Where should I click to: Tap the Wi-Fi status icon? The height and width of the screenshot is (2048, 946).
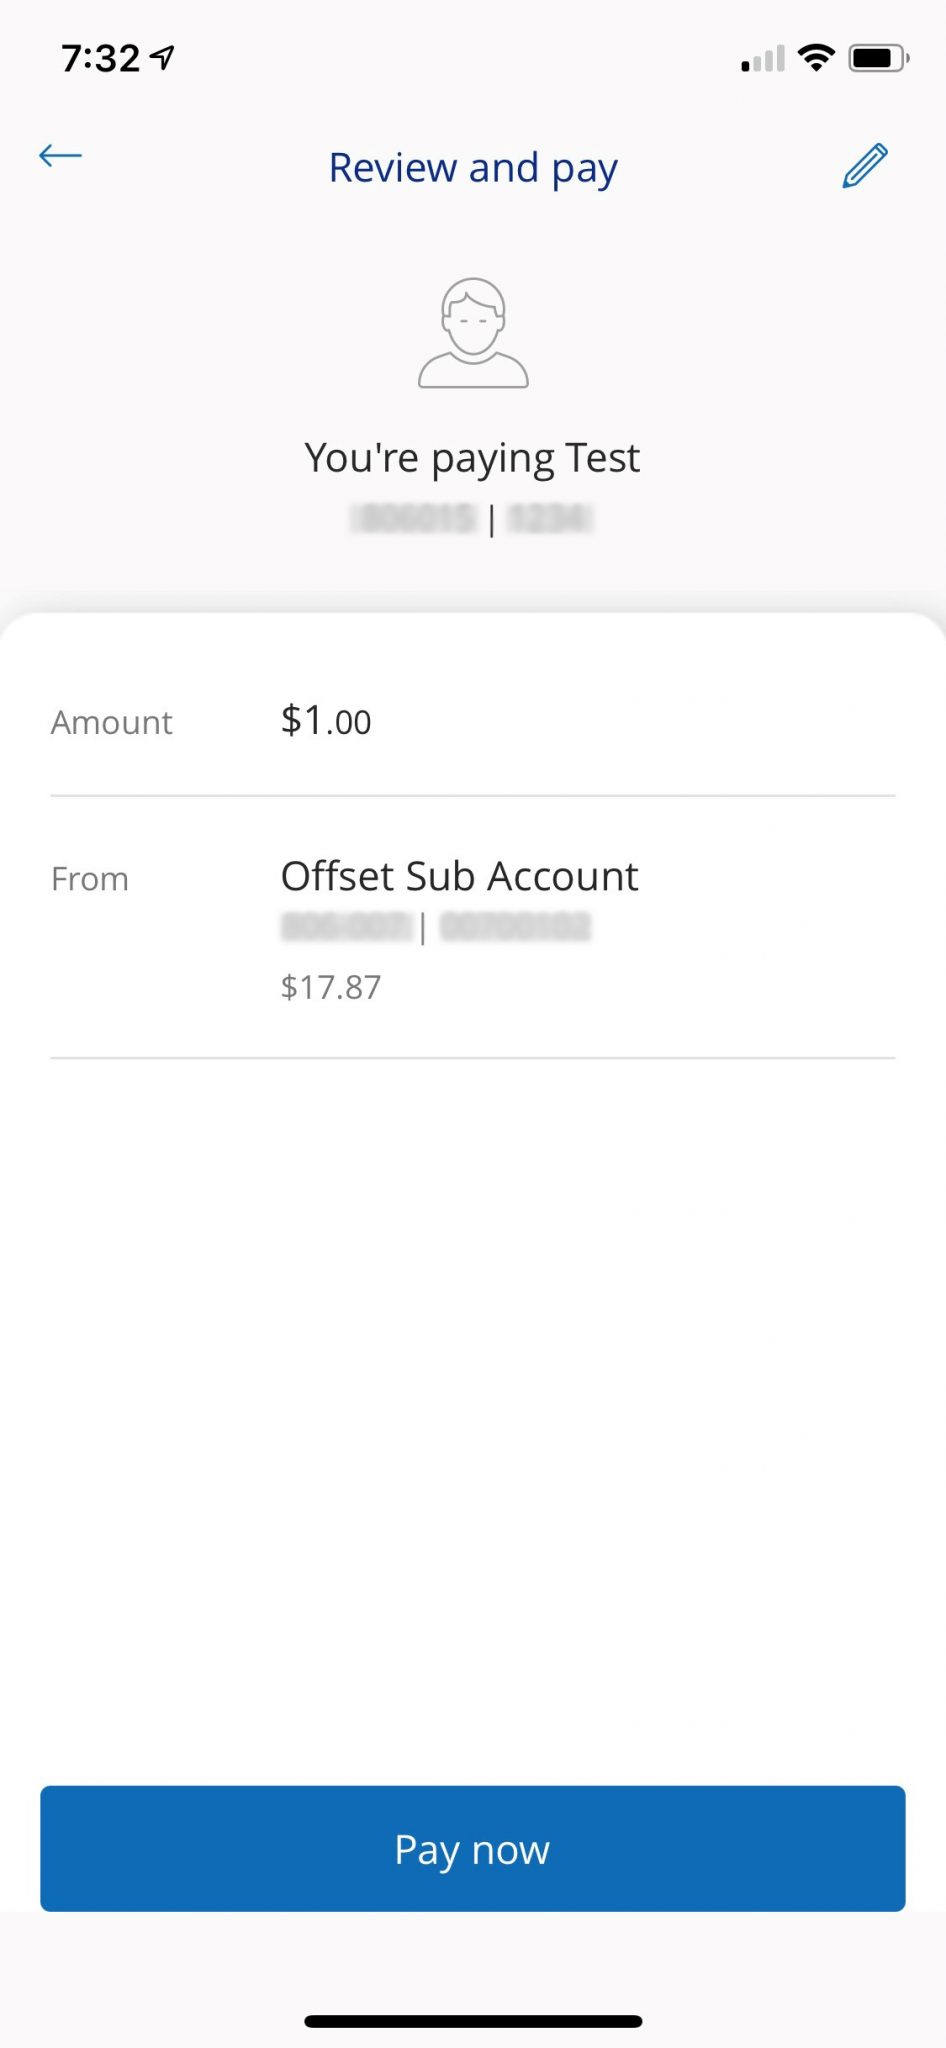pos(817,58)
